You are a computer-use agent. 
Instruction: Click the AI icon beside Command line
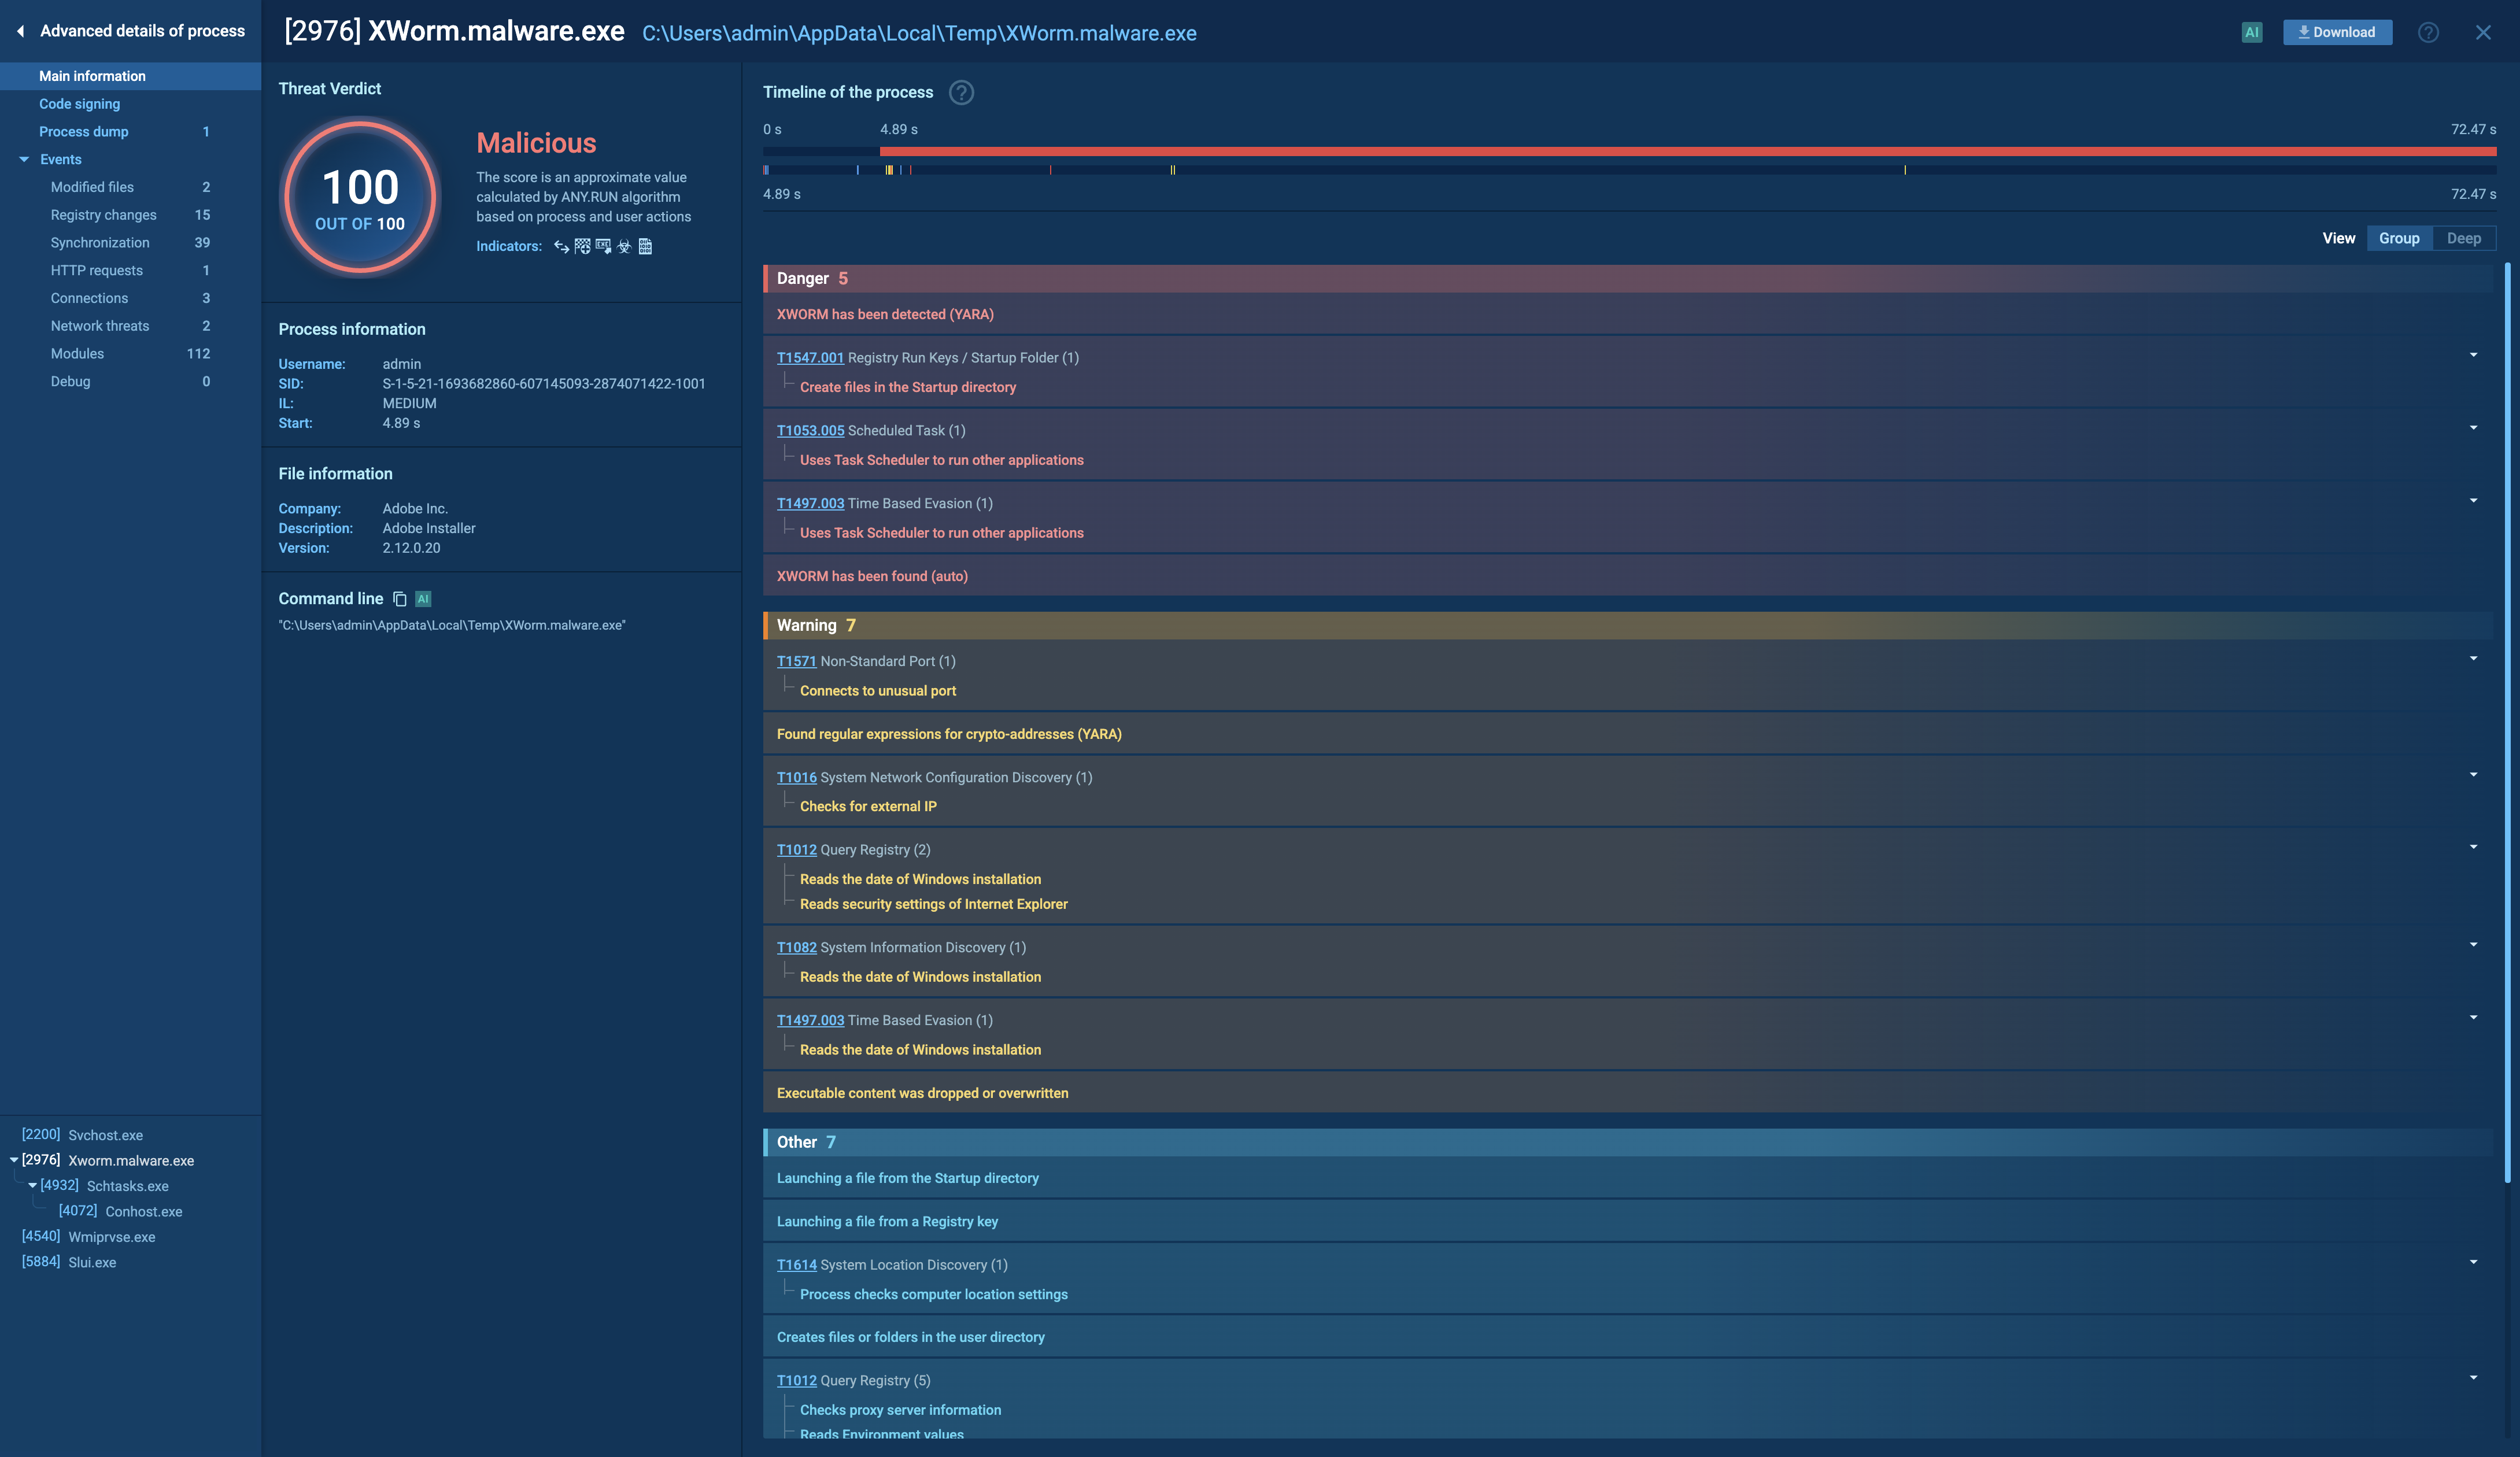coord(423,599)
